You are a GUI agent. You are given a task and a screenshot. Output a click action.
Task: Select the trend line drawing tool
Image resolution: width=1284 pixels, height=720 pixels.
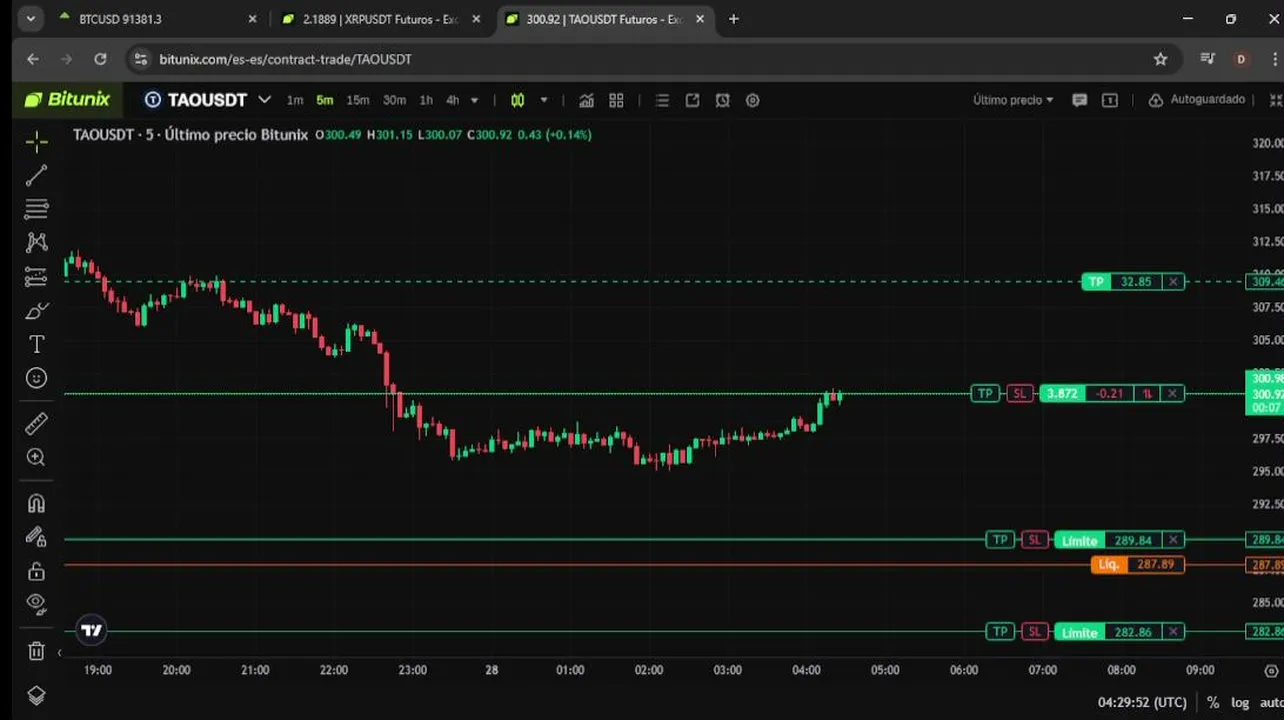point(37,176)
